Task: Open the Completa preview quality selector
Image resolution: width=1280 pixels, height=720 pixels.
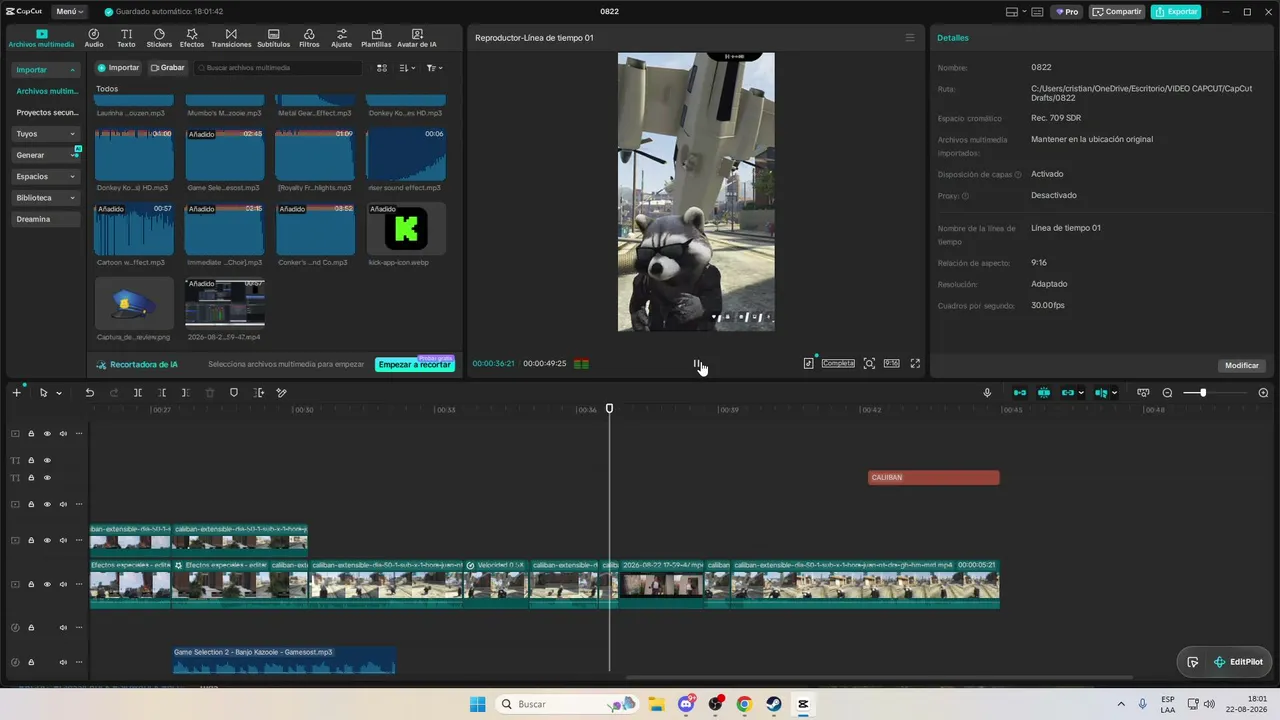Action: pyautogui.click(x=838, y=364)
